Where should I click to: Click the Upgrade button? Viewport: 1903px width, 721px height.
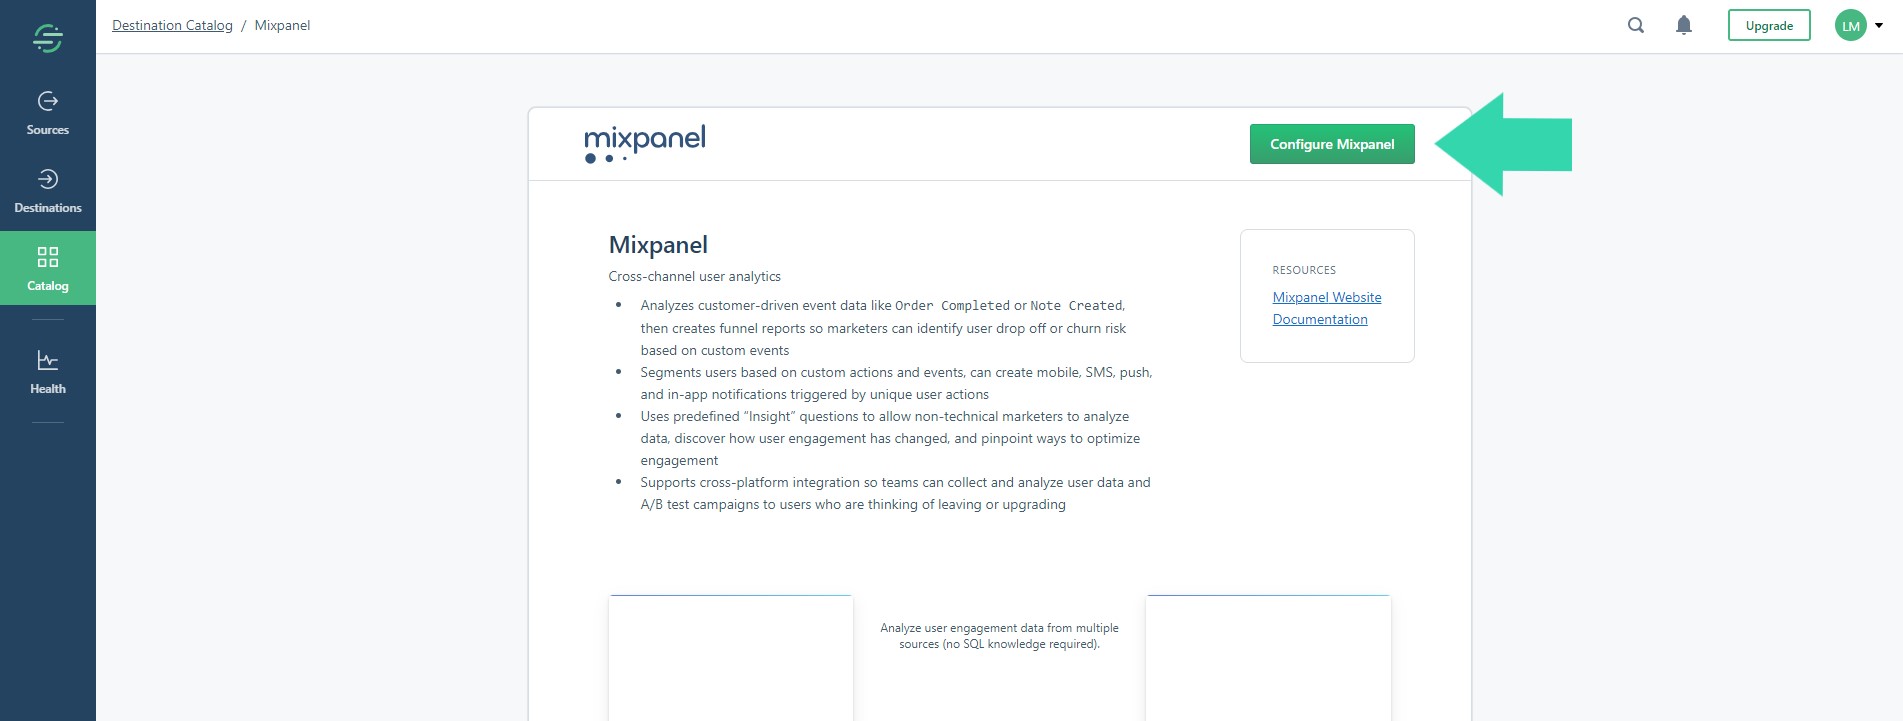(1769, 26)
